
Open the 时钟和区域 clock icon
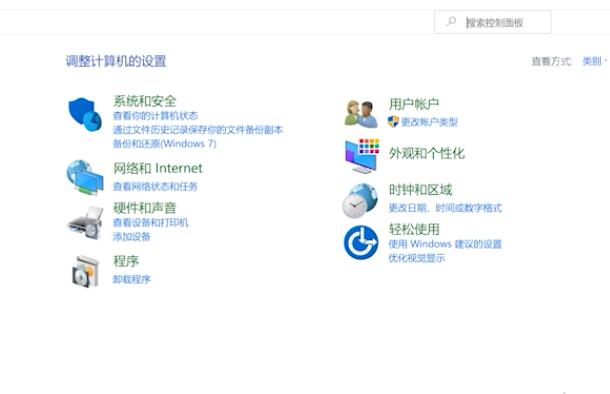[360, 200]
